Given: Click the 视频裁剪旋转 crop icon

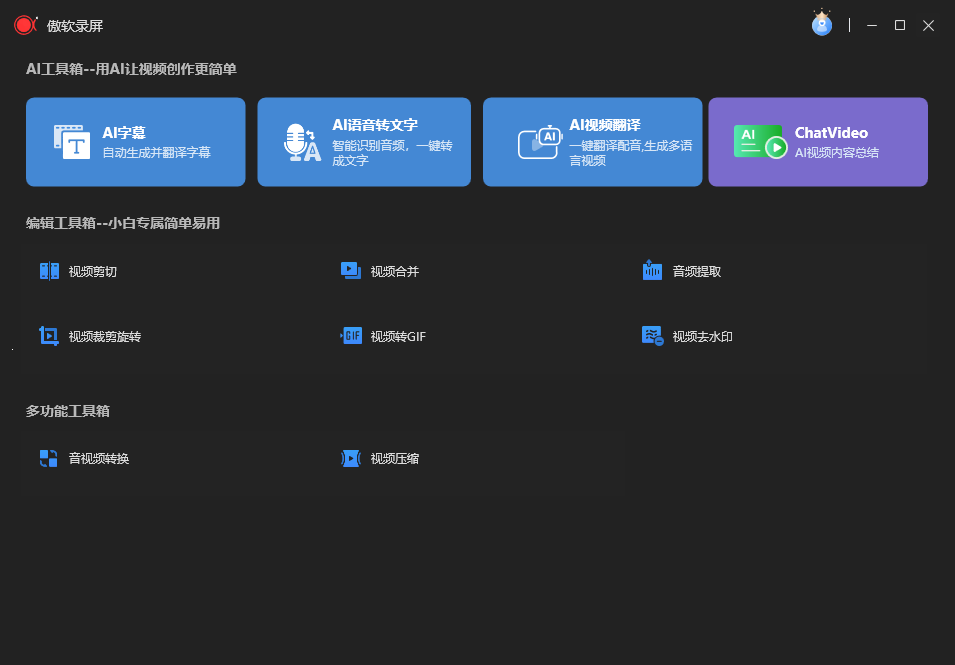Looking at the screenshot, I should pyautogui.click(x=49, y=336).
